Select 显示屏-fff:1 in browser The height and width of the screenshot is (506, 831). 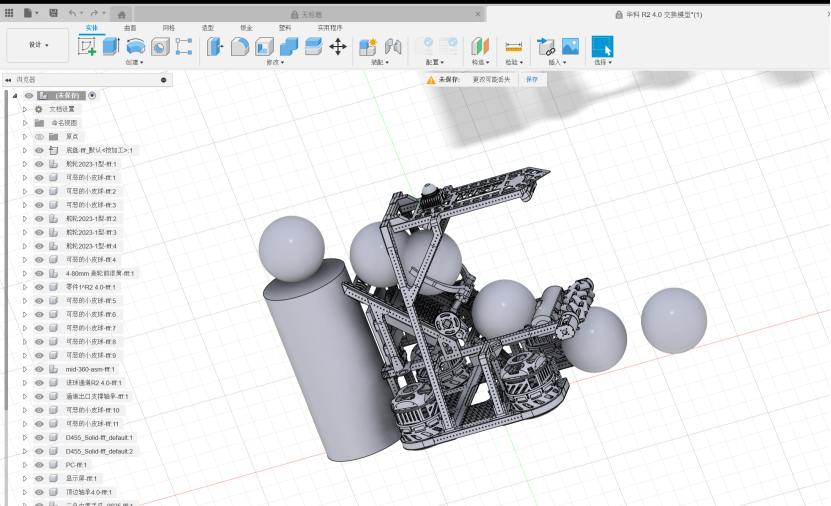pos(81,478)
